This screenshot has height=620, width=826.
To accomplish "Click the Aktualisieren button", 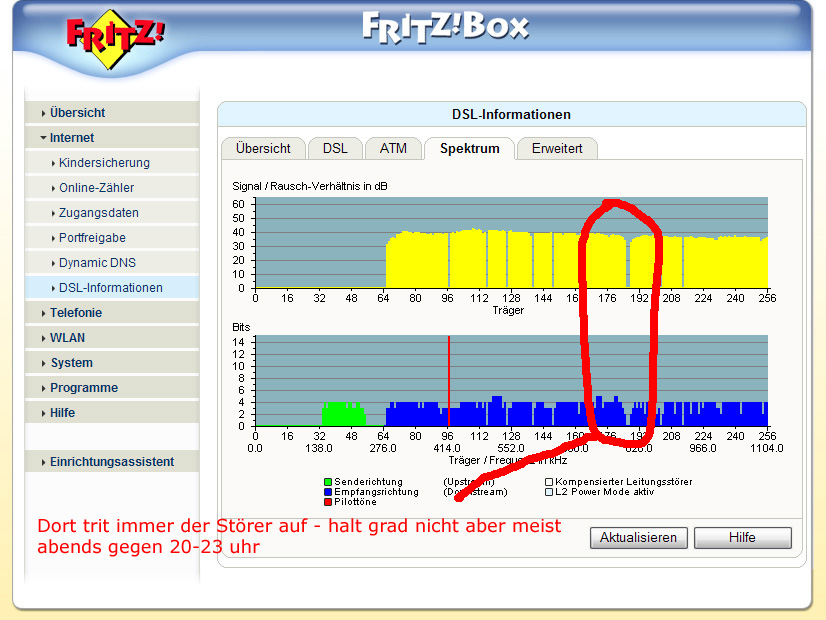I will click(x=638, y=538).
